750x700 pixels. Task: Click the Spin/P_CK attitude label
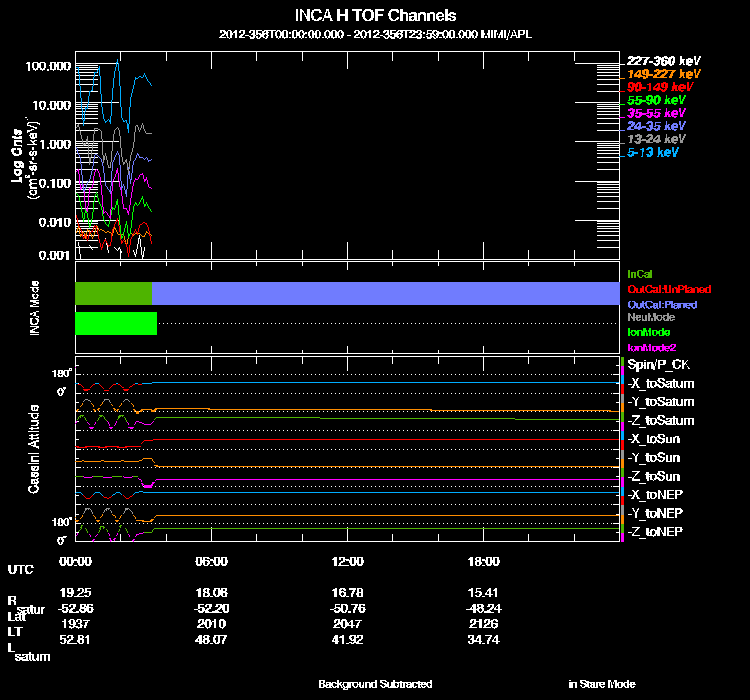(656, 366)
